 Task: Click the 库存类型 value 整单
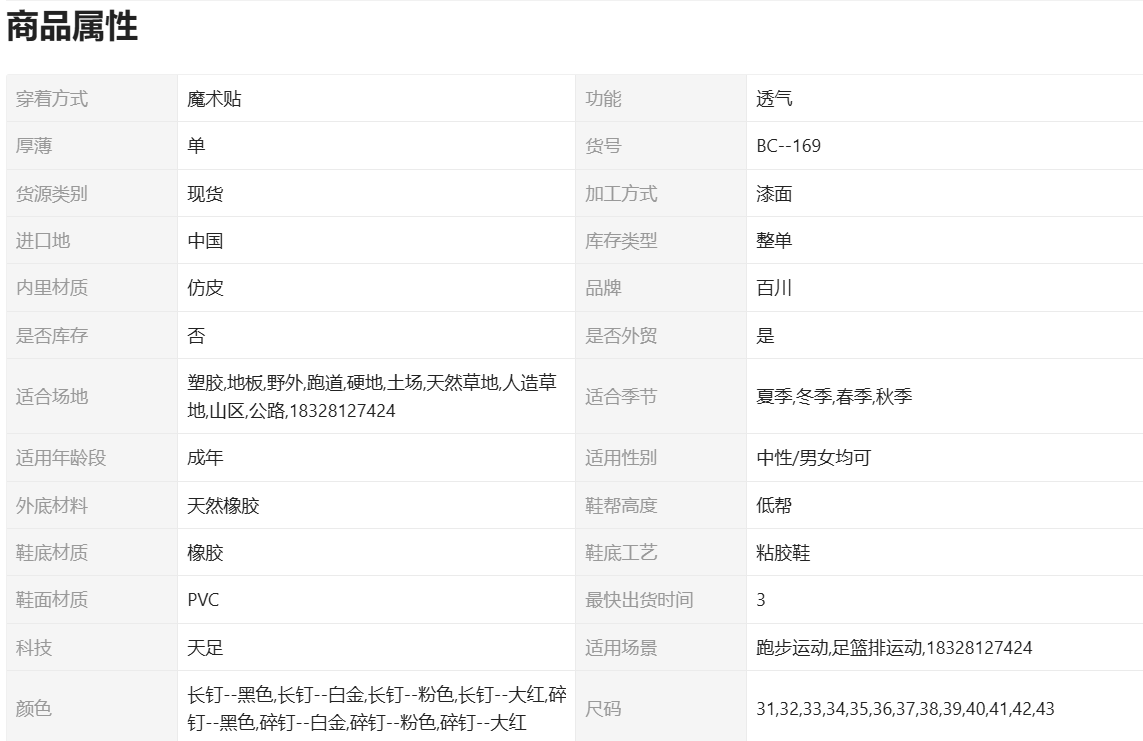click(x=774, y=241)
